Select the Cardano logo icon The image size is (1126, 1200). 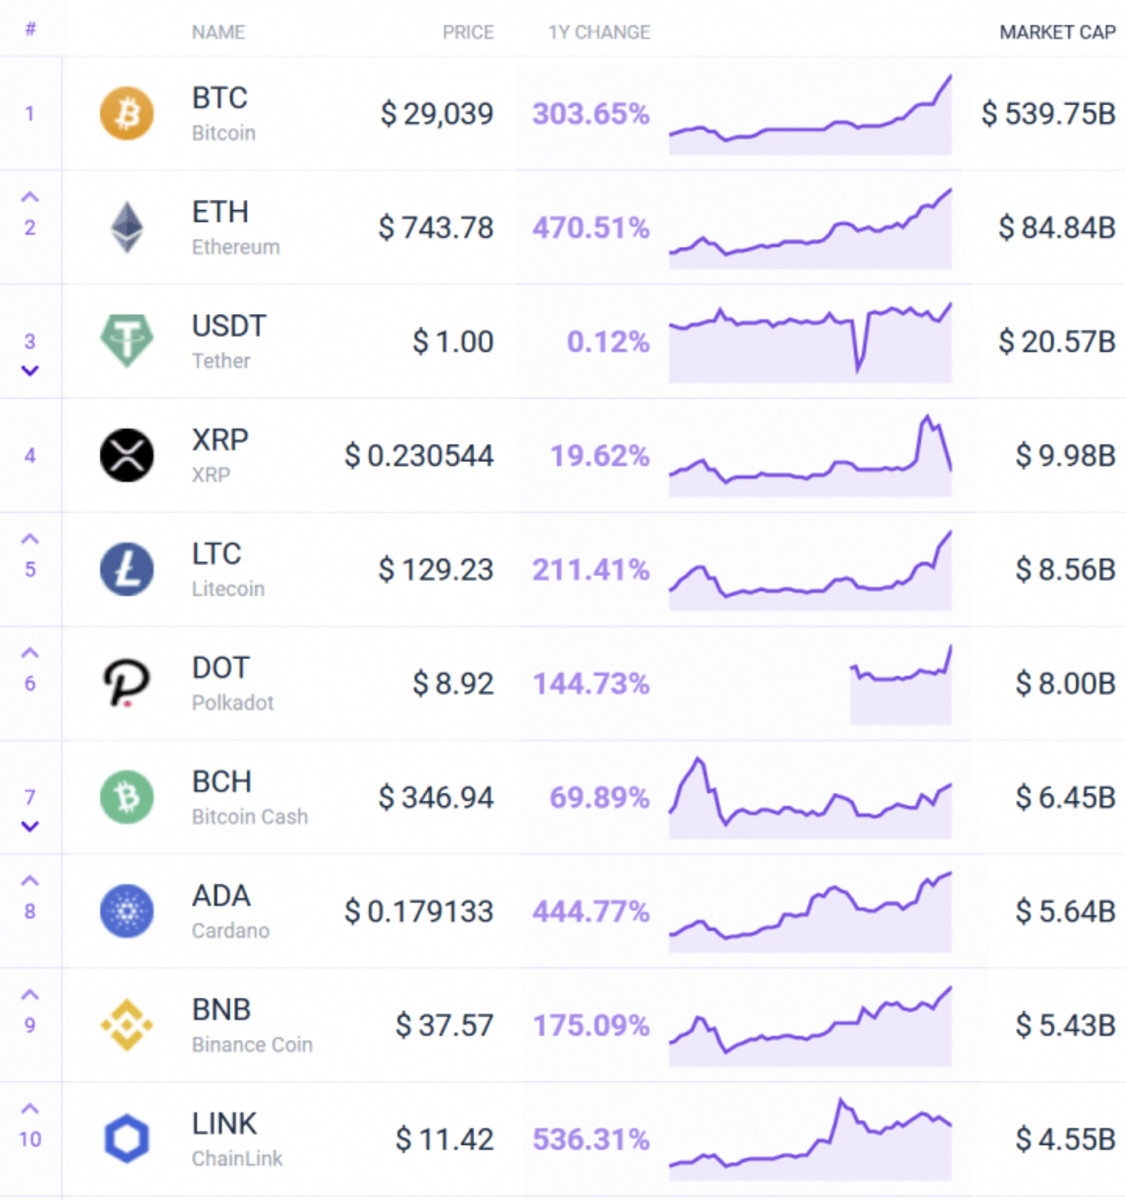(x=126, y=911)
